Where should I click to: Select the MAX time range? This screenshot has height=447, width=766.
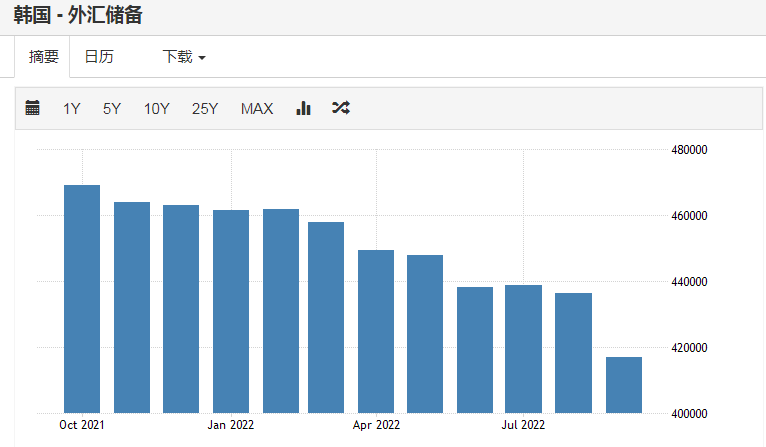point(257,108)
